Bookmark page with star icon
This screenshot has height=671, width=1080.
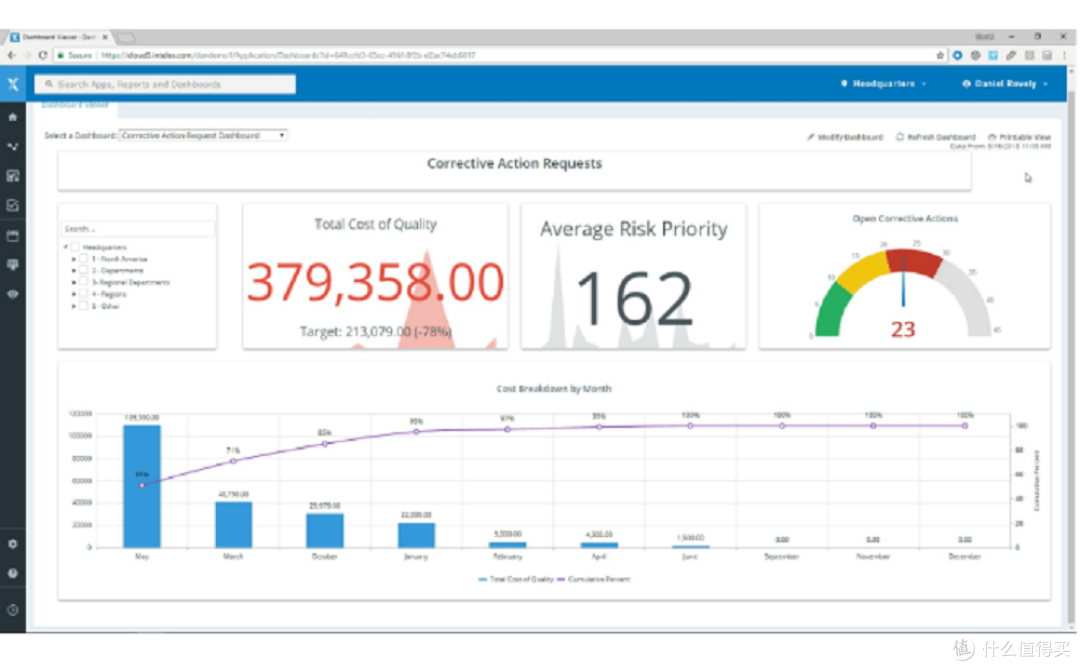click(940, 55)
